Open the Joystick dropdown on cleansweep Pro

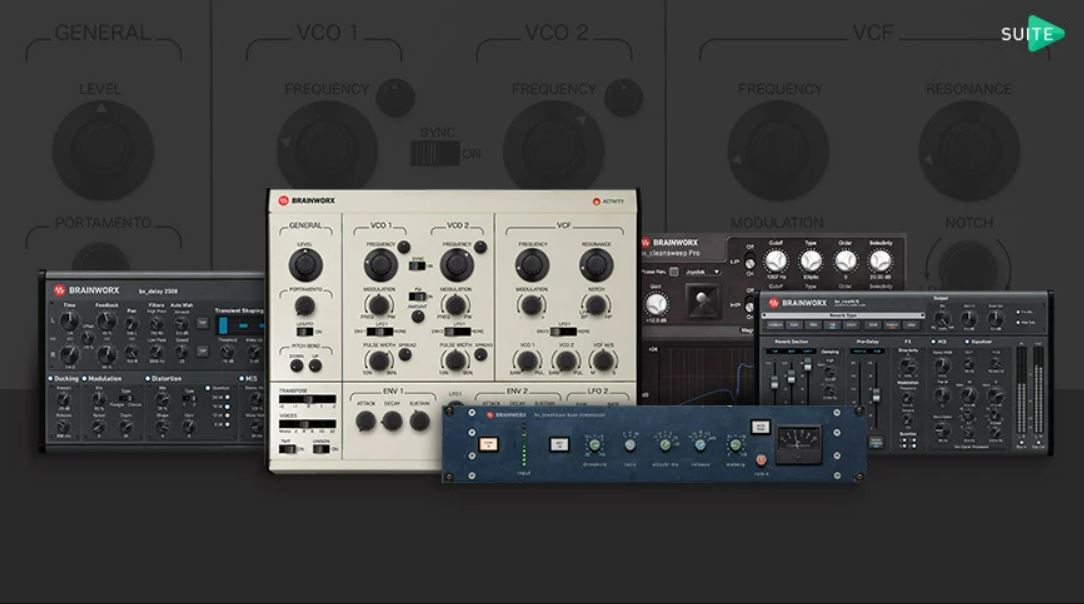click(701, 272)
